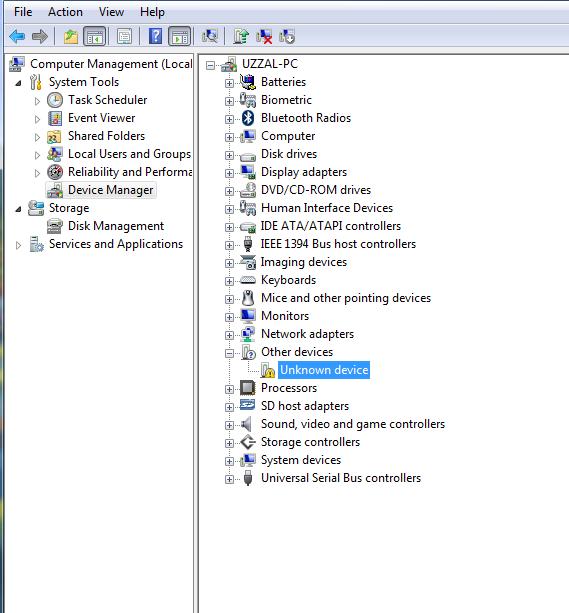Toggle Show/Hide Console Tree toolbar button

(x=95, y=36)
